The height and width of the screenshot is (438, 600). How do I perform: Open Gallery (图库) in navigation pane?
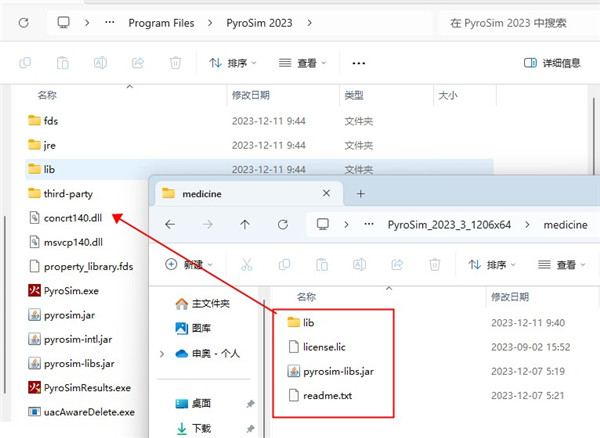[193, 328]
